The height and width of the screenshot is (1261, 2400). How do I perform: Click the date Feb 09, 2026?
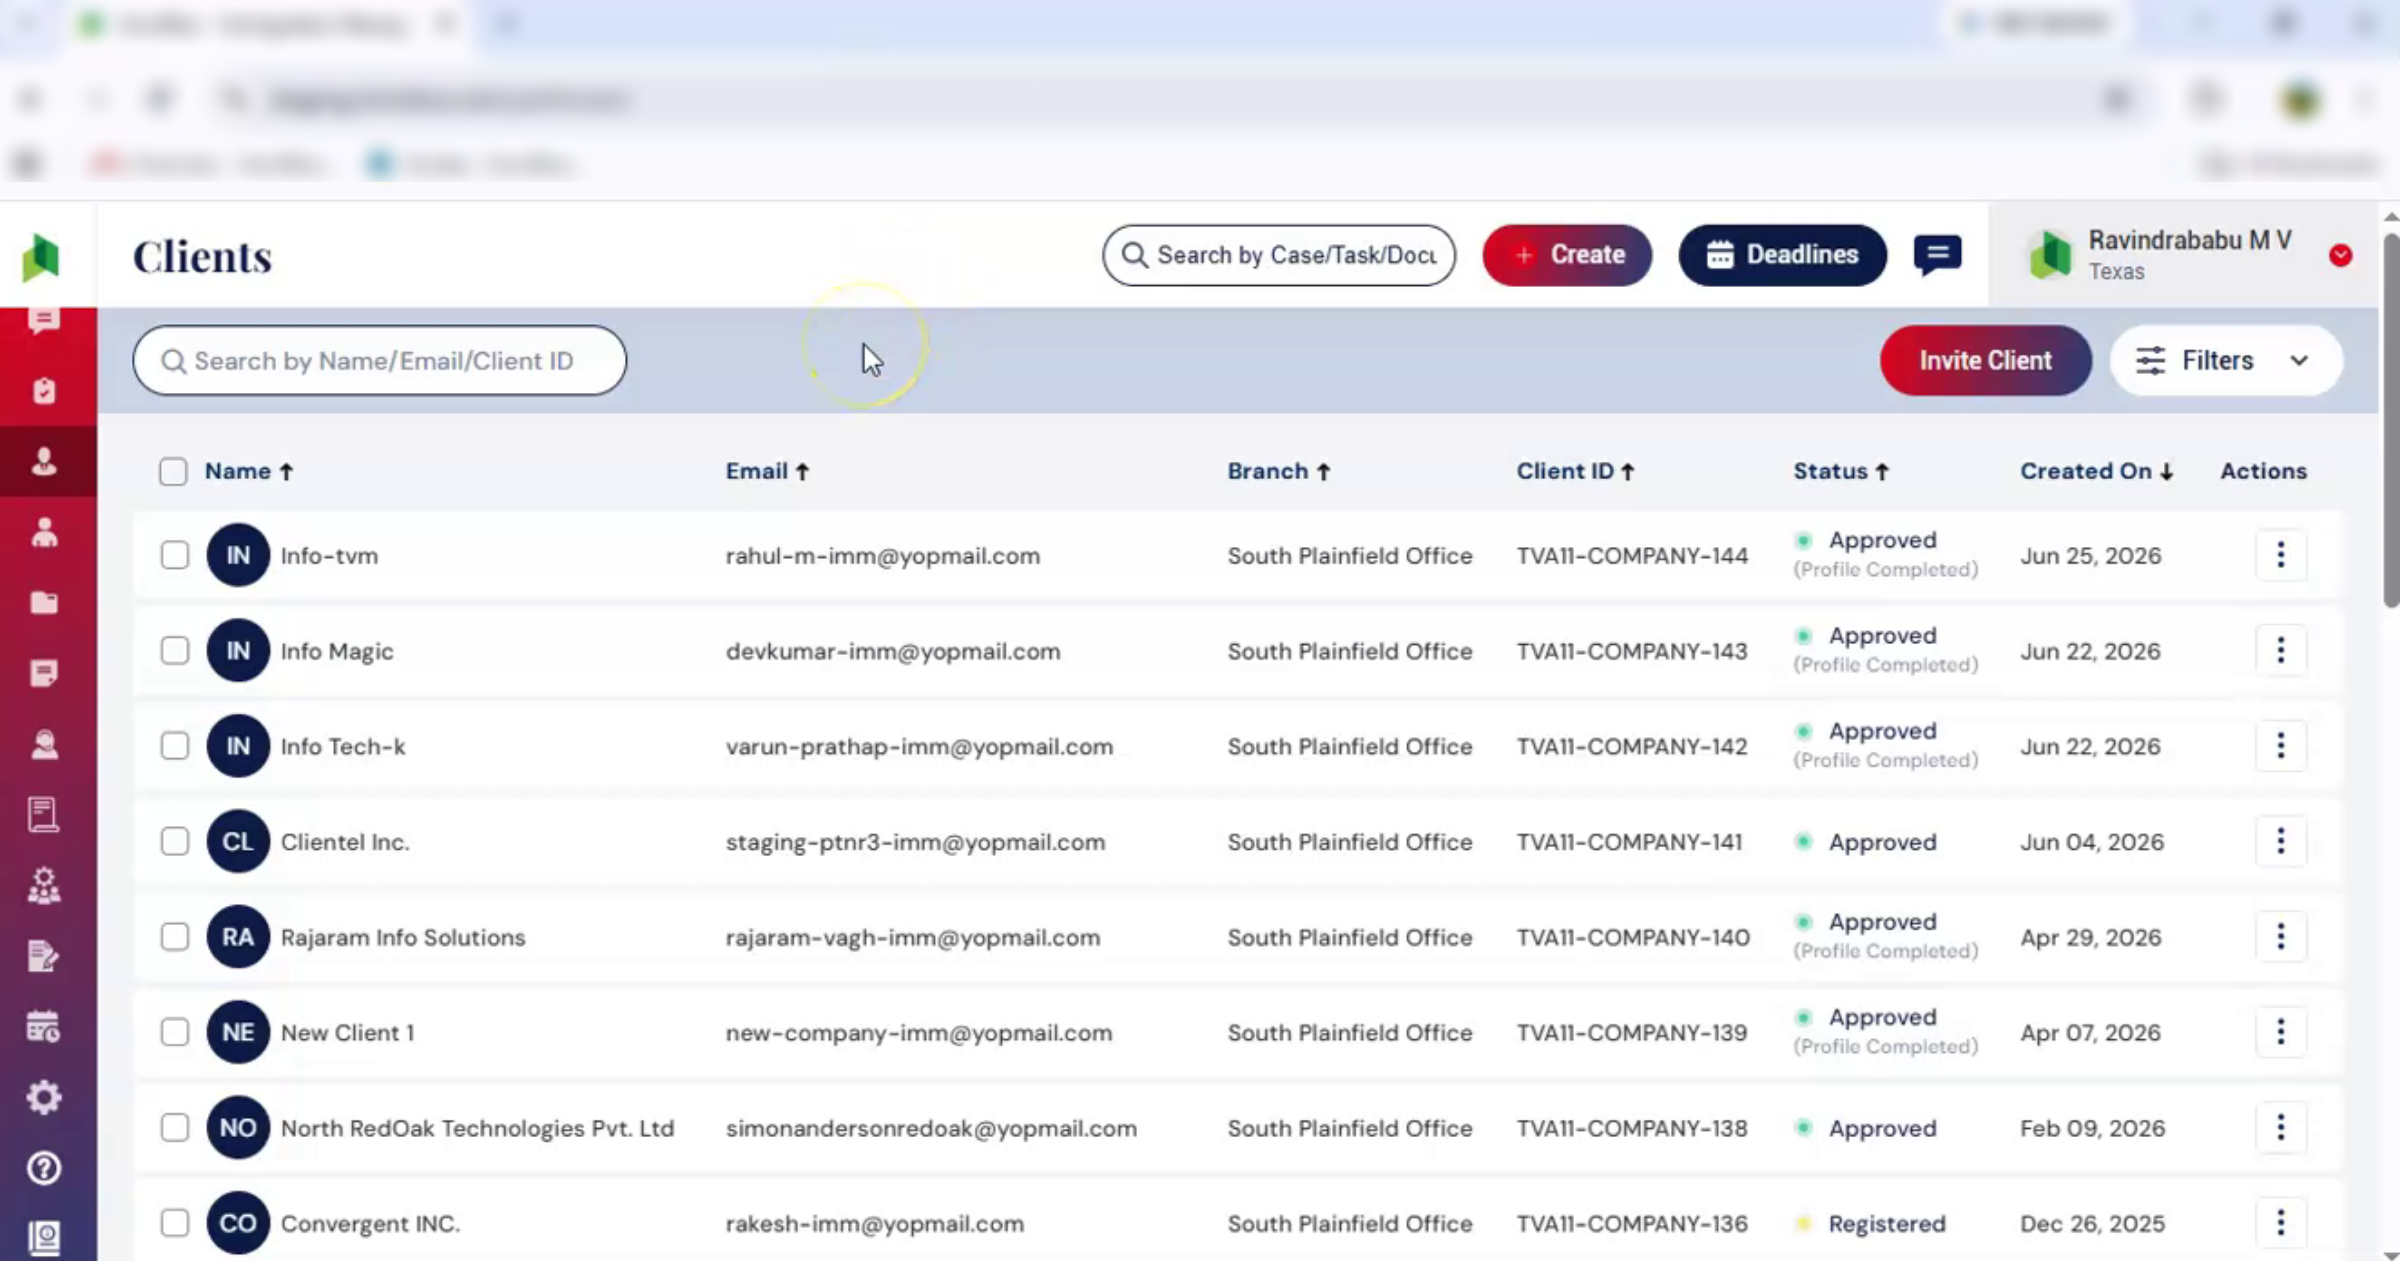tap(2092, 1128)
